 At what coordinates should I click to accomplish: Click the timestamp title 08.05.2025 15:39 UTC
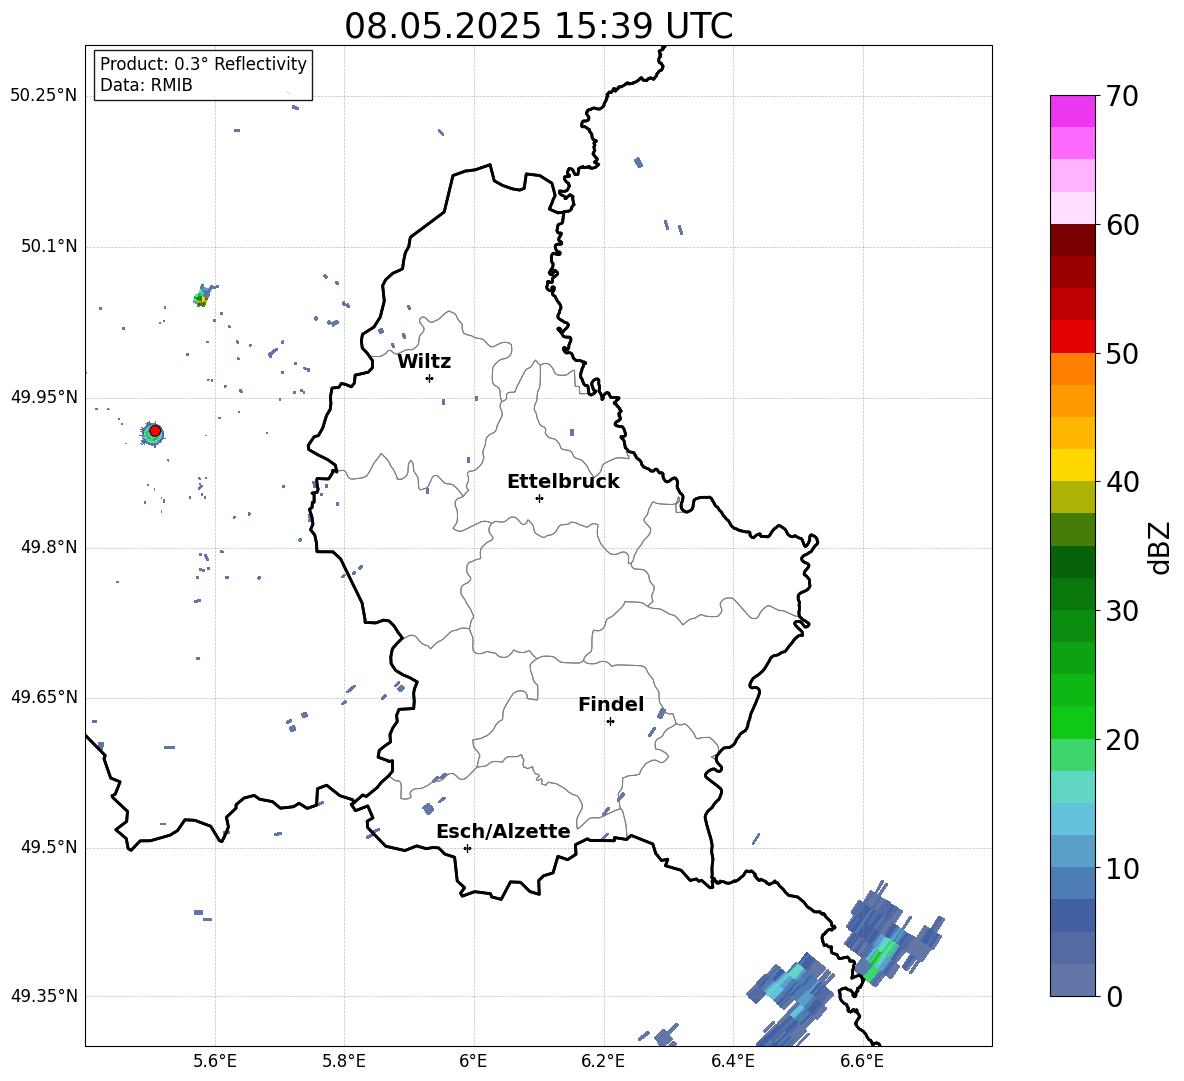(538, 26)
